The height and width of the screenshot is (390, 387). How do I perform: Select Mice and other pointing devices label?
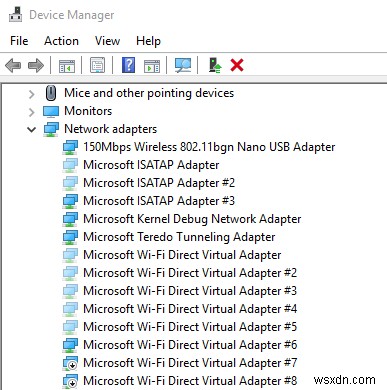[149, 93]
